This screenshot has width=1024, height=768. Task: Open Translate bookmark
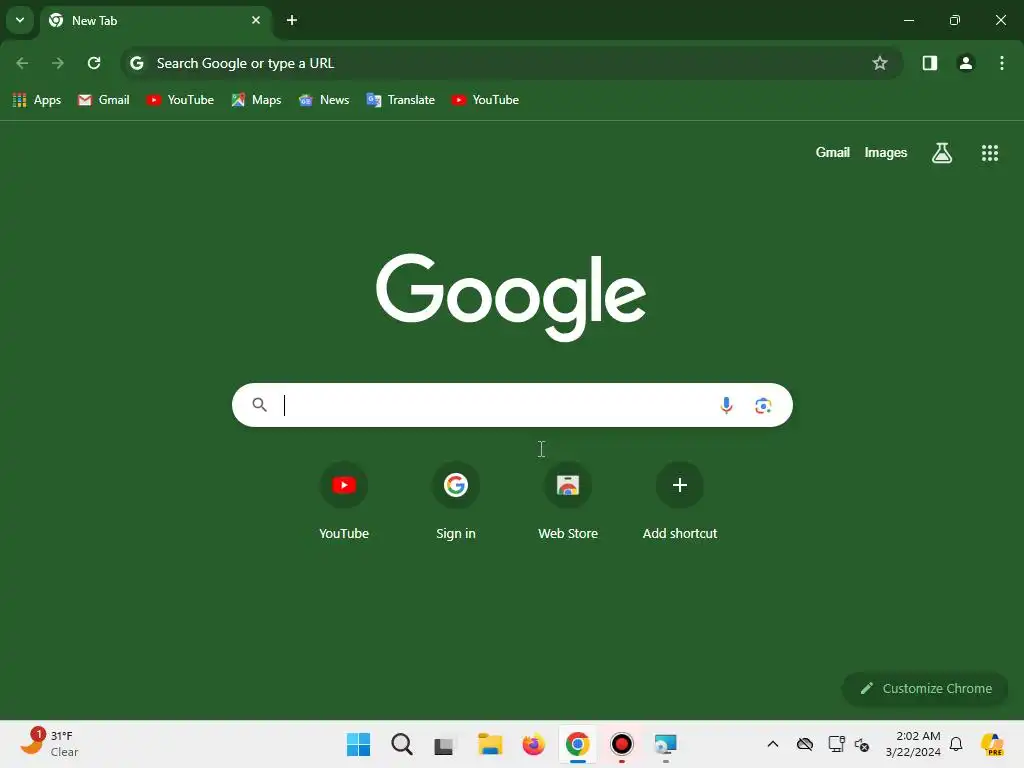[401, 100]
